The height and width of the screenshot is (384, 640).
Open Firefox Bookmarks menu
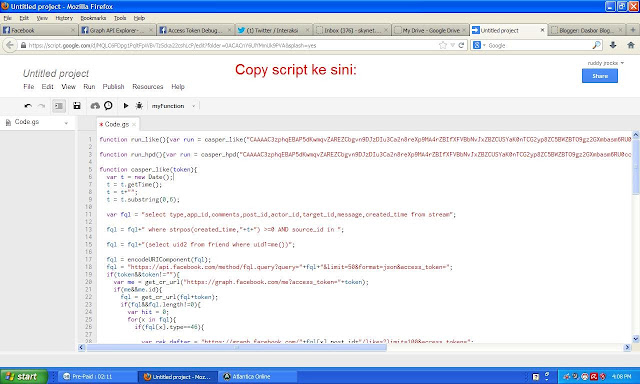(x=93, y=18)
